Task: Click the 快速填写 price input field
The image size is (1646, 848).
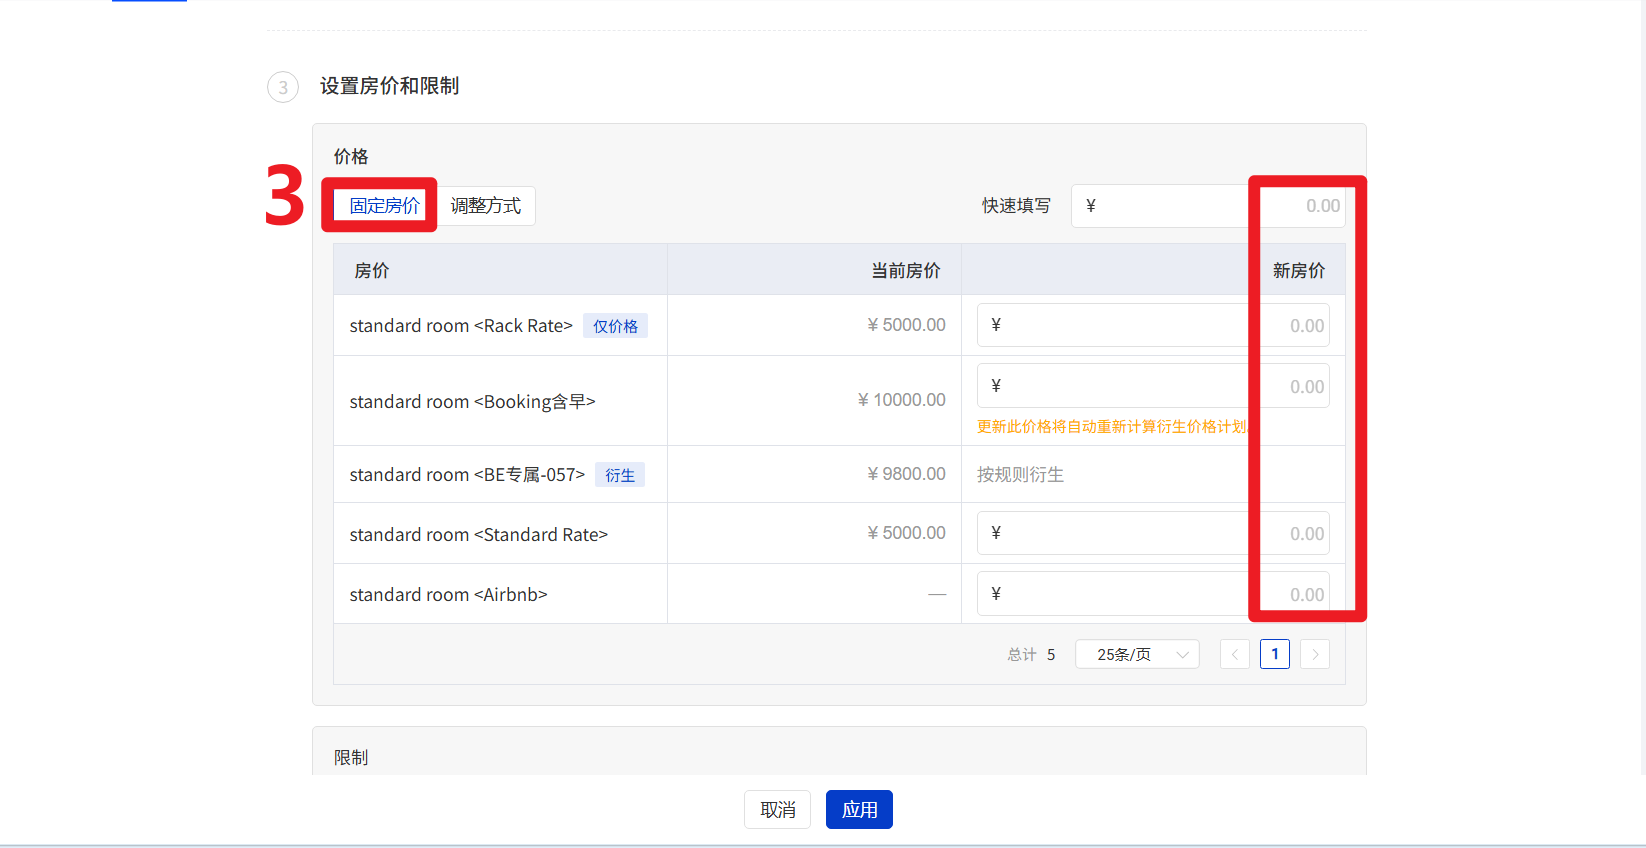Action: point(1208,206)
